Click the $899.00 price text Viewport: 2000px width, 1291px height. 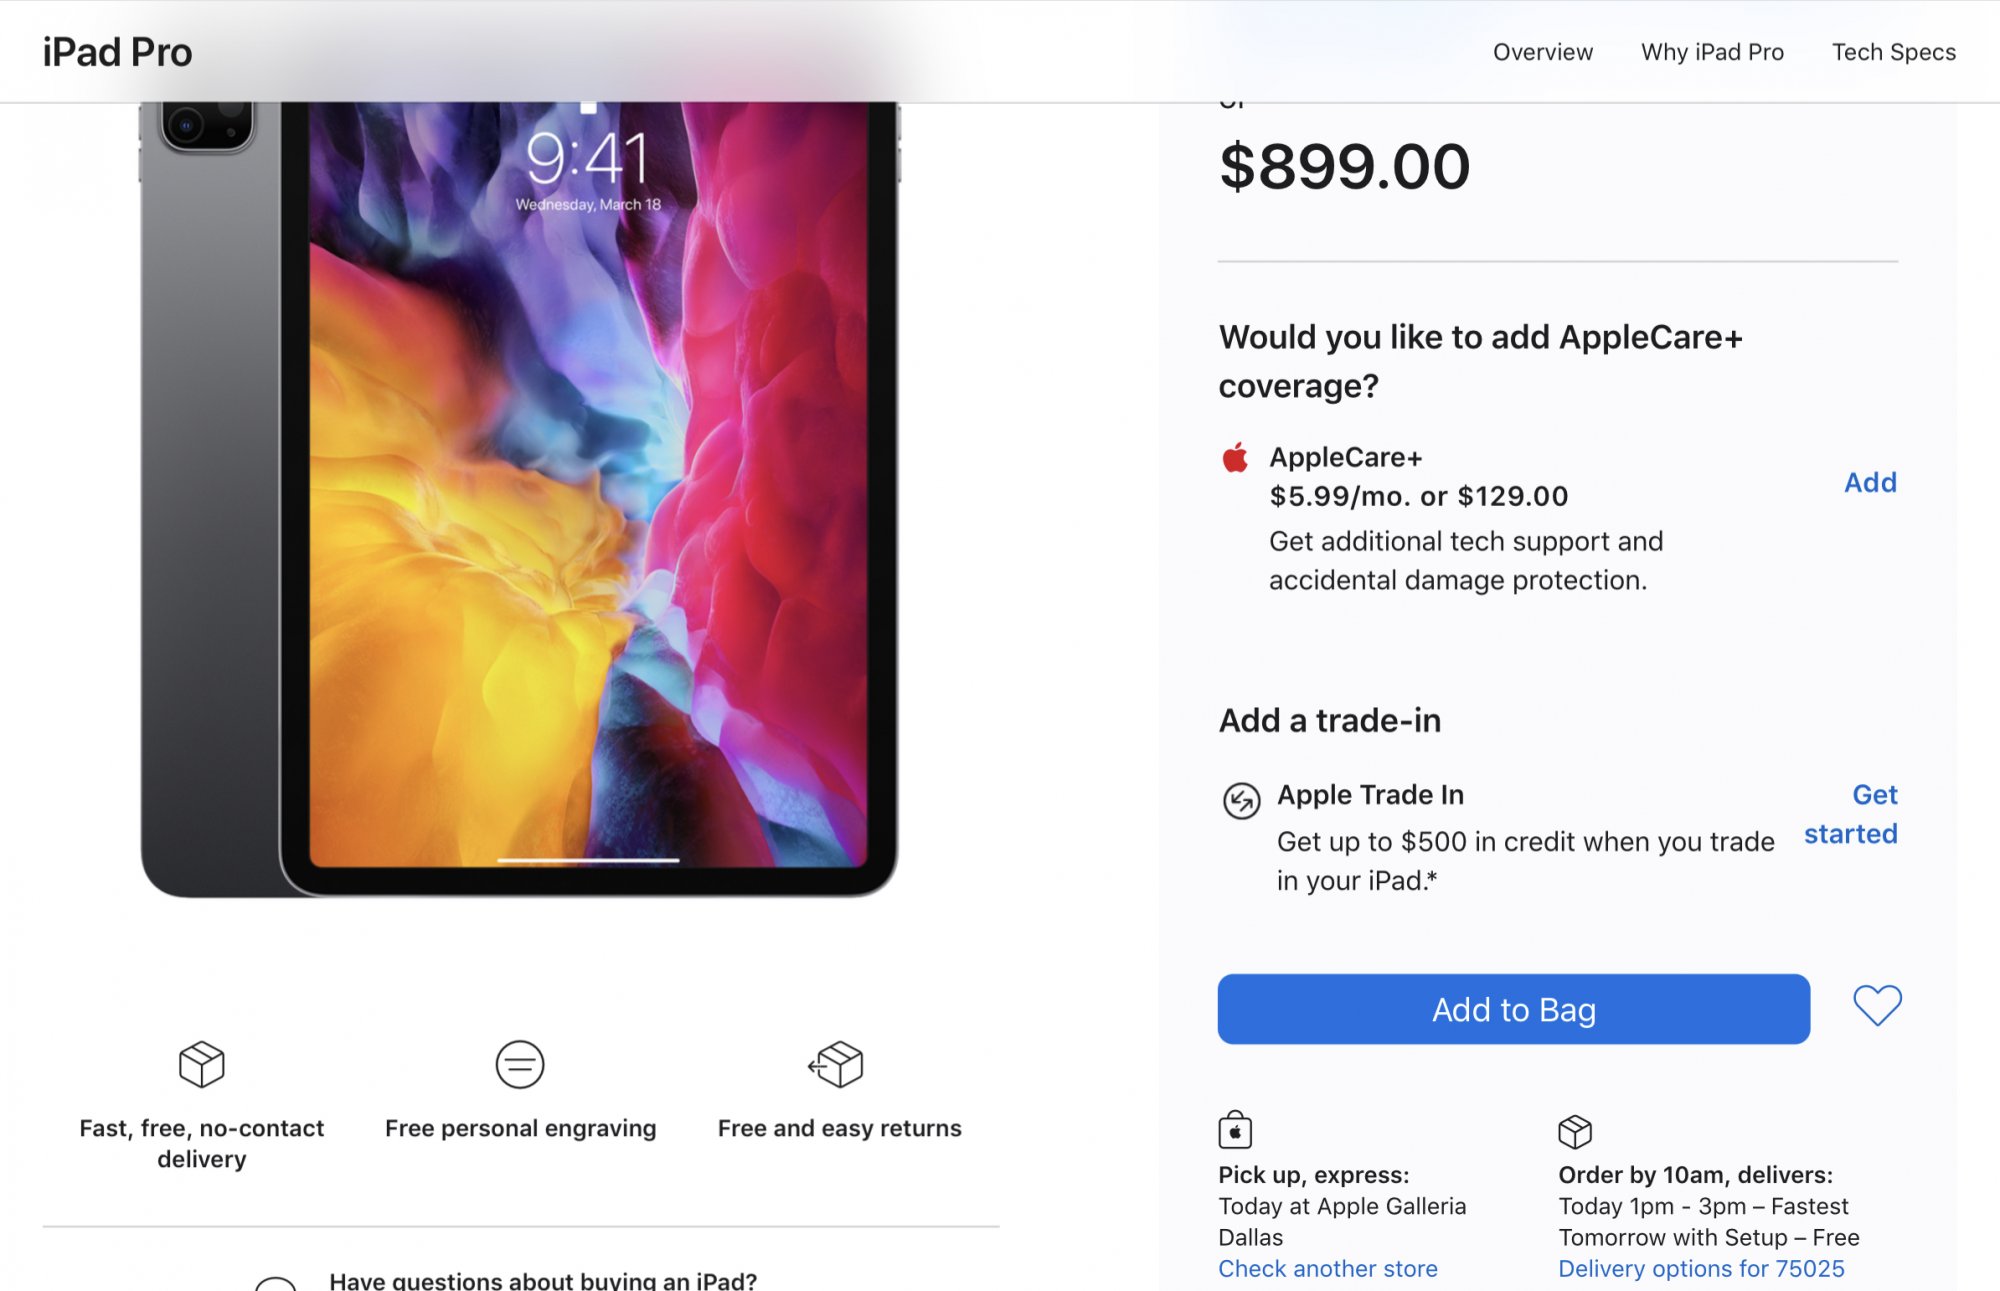(x=1344, y=166)
